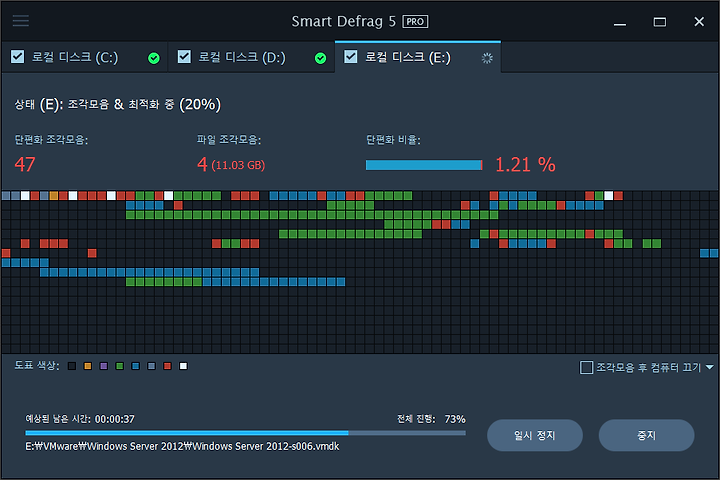Click the overall progress bar

coord(246,433)
